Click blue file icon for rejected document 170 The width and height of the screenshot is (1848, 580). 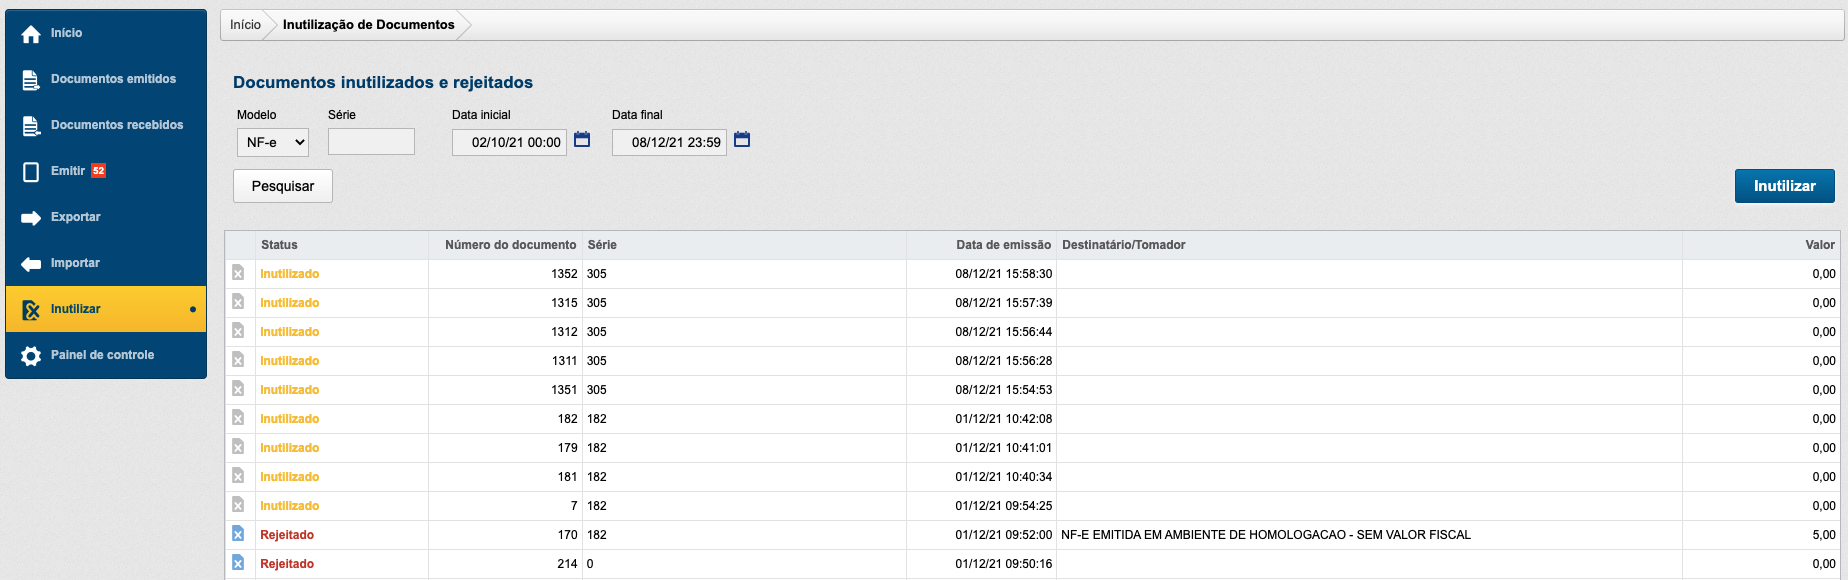click(x=238, y=534)
